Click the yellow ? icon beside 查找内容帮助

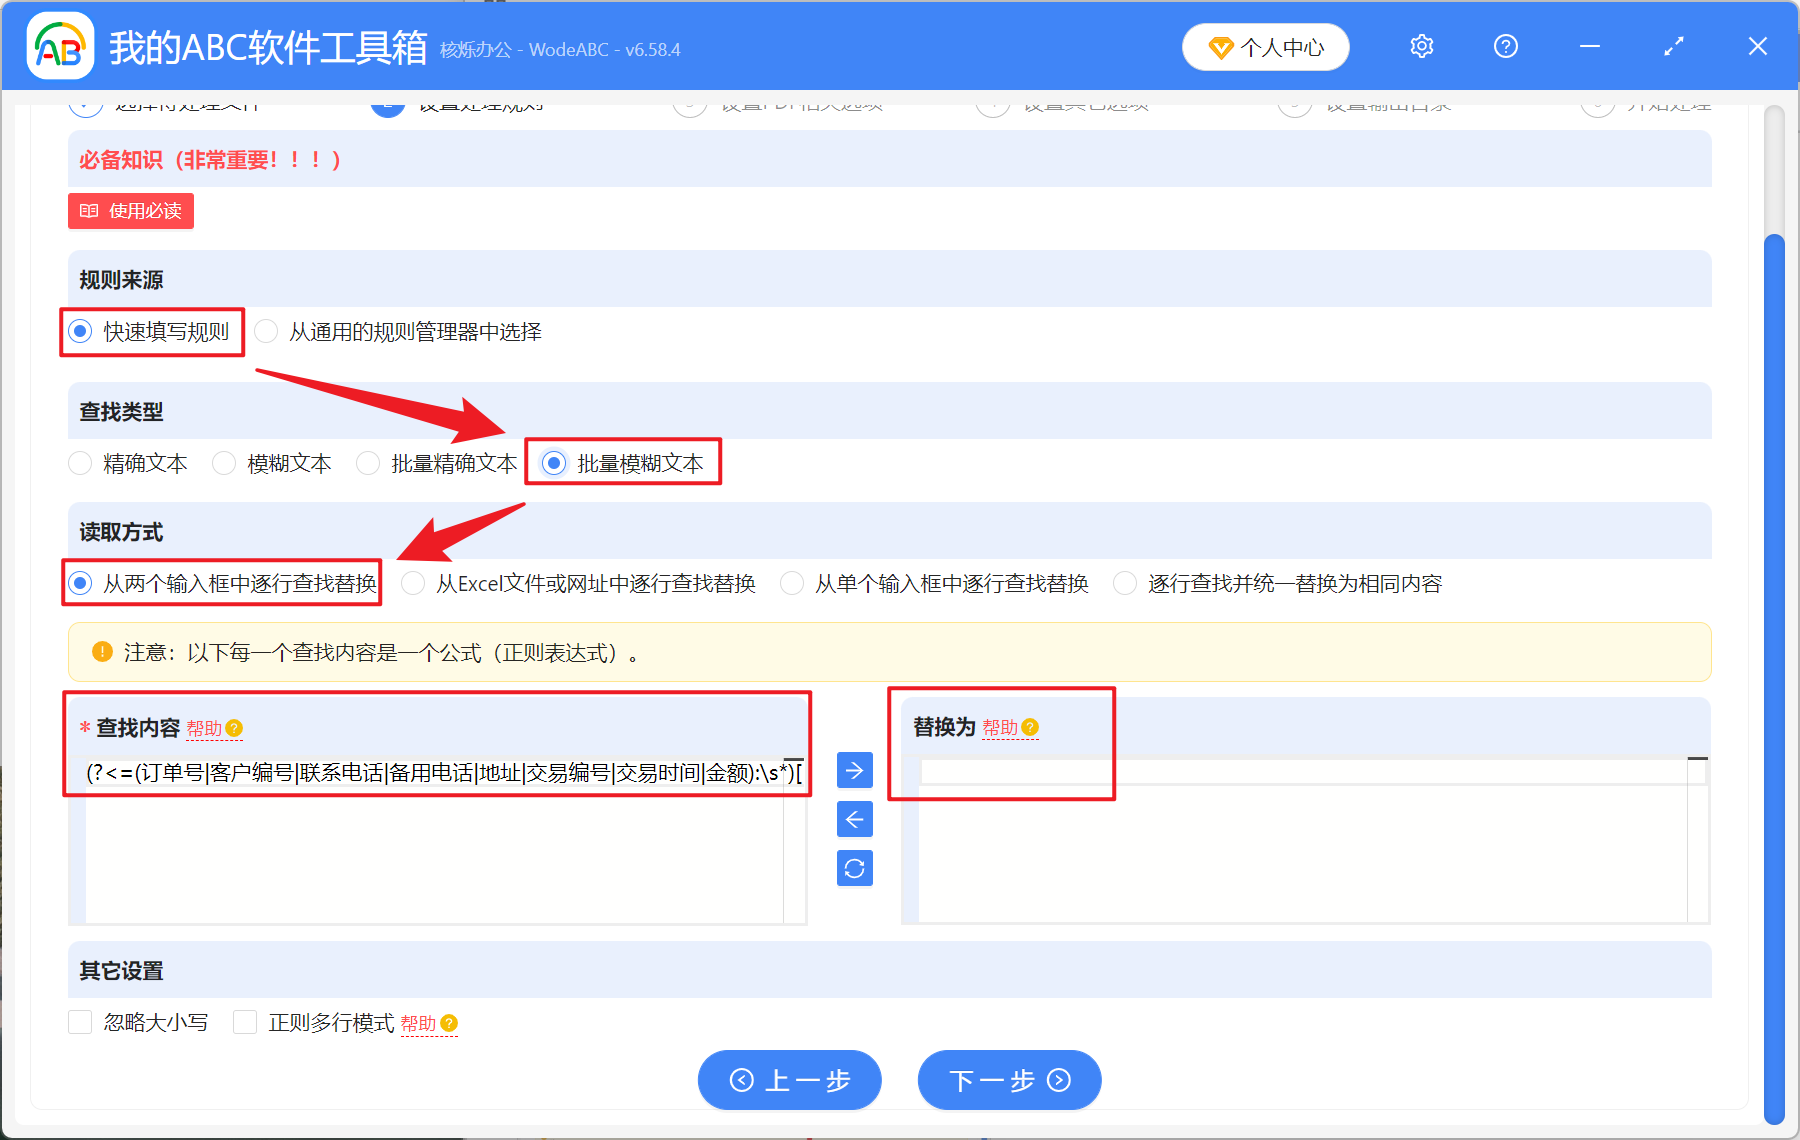[235, 729]
